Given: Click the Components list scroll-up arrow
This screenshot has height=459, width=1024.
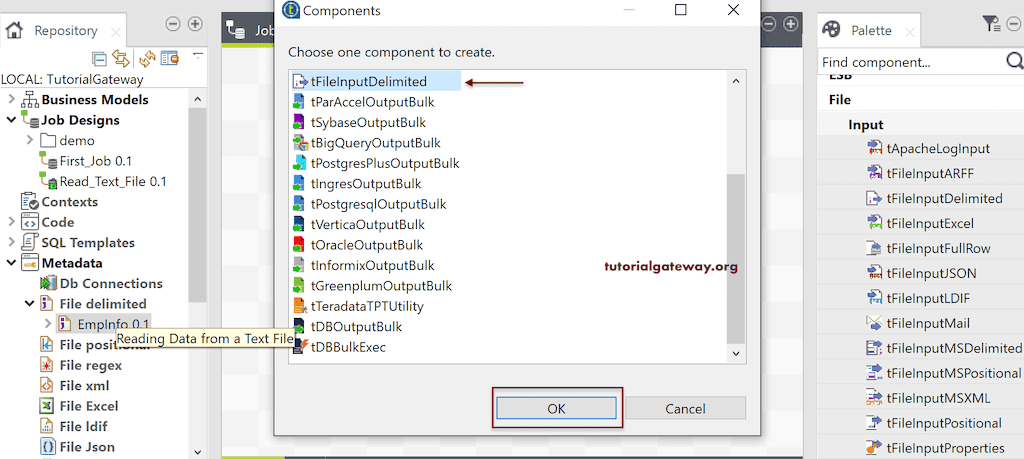Looking at the screenshot, I should (x=735, y=82).
